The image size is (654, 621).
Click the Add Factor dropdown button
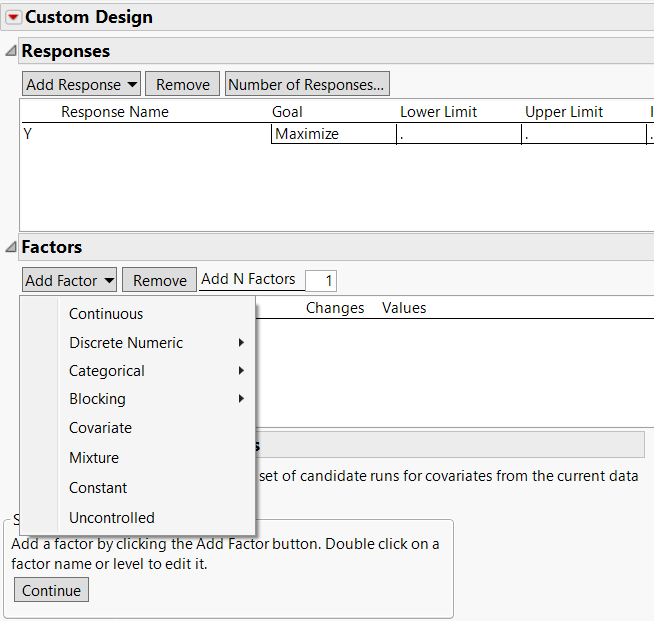(69, 281)
